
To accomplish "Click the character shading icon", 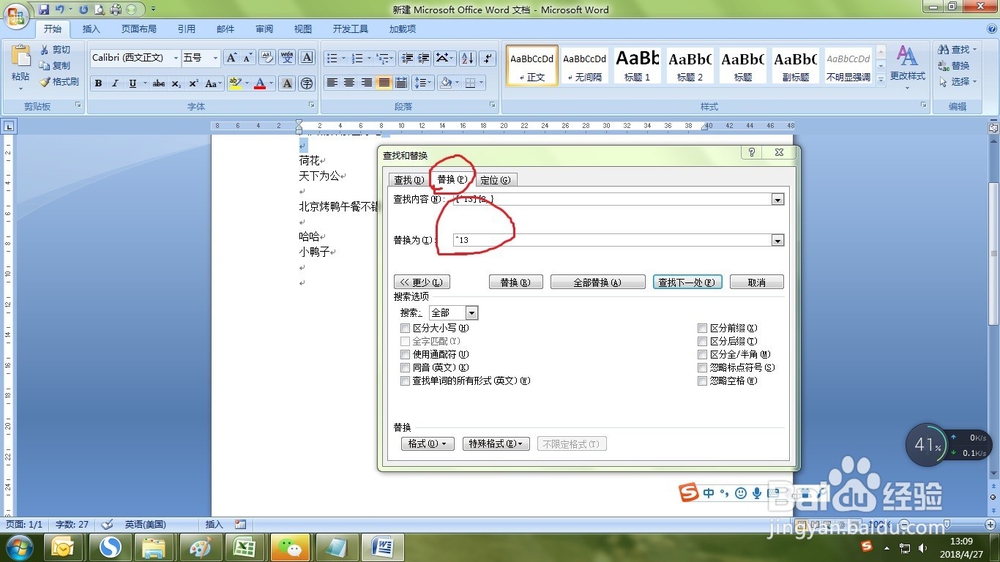I will [x=287, y=83].
